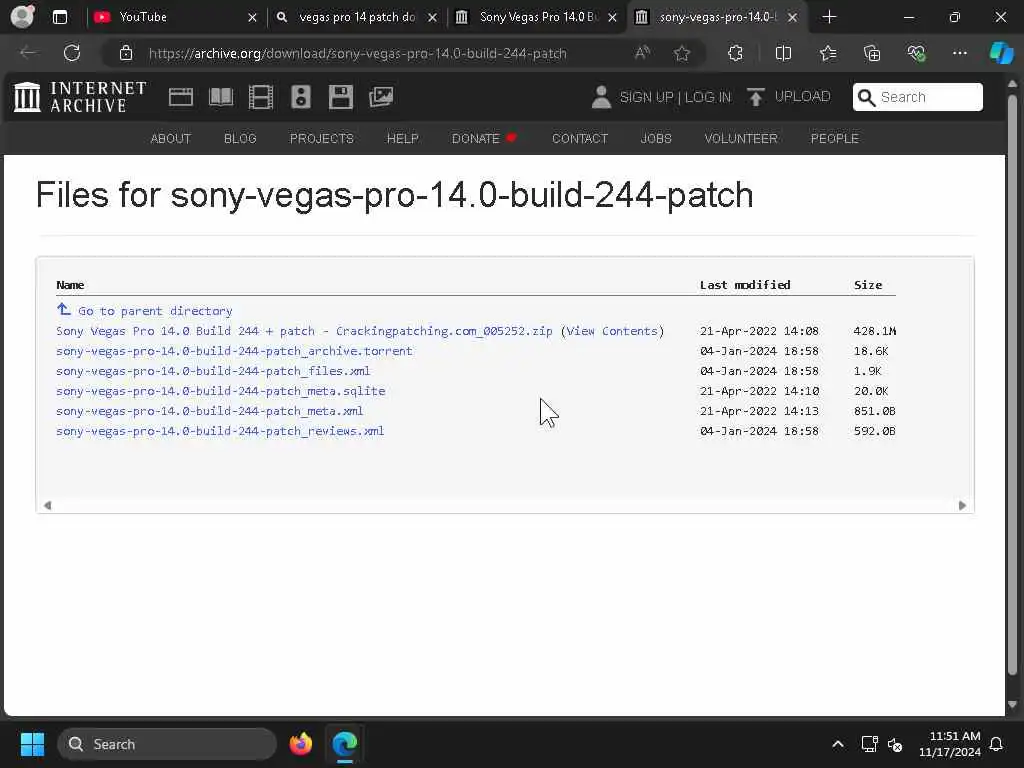The image size is (1024, 768).
Task: Switch to the YouTube tab
Action: [173, 17]
